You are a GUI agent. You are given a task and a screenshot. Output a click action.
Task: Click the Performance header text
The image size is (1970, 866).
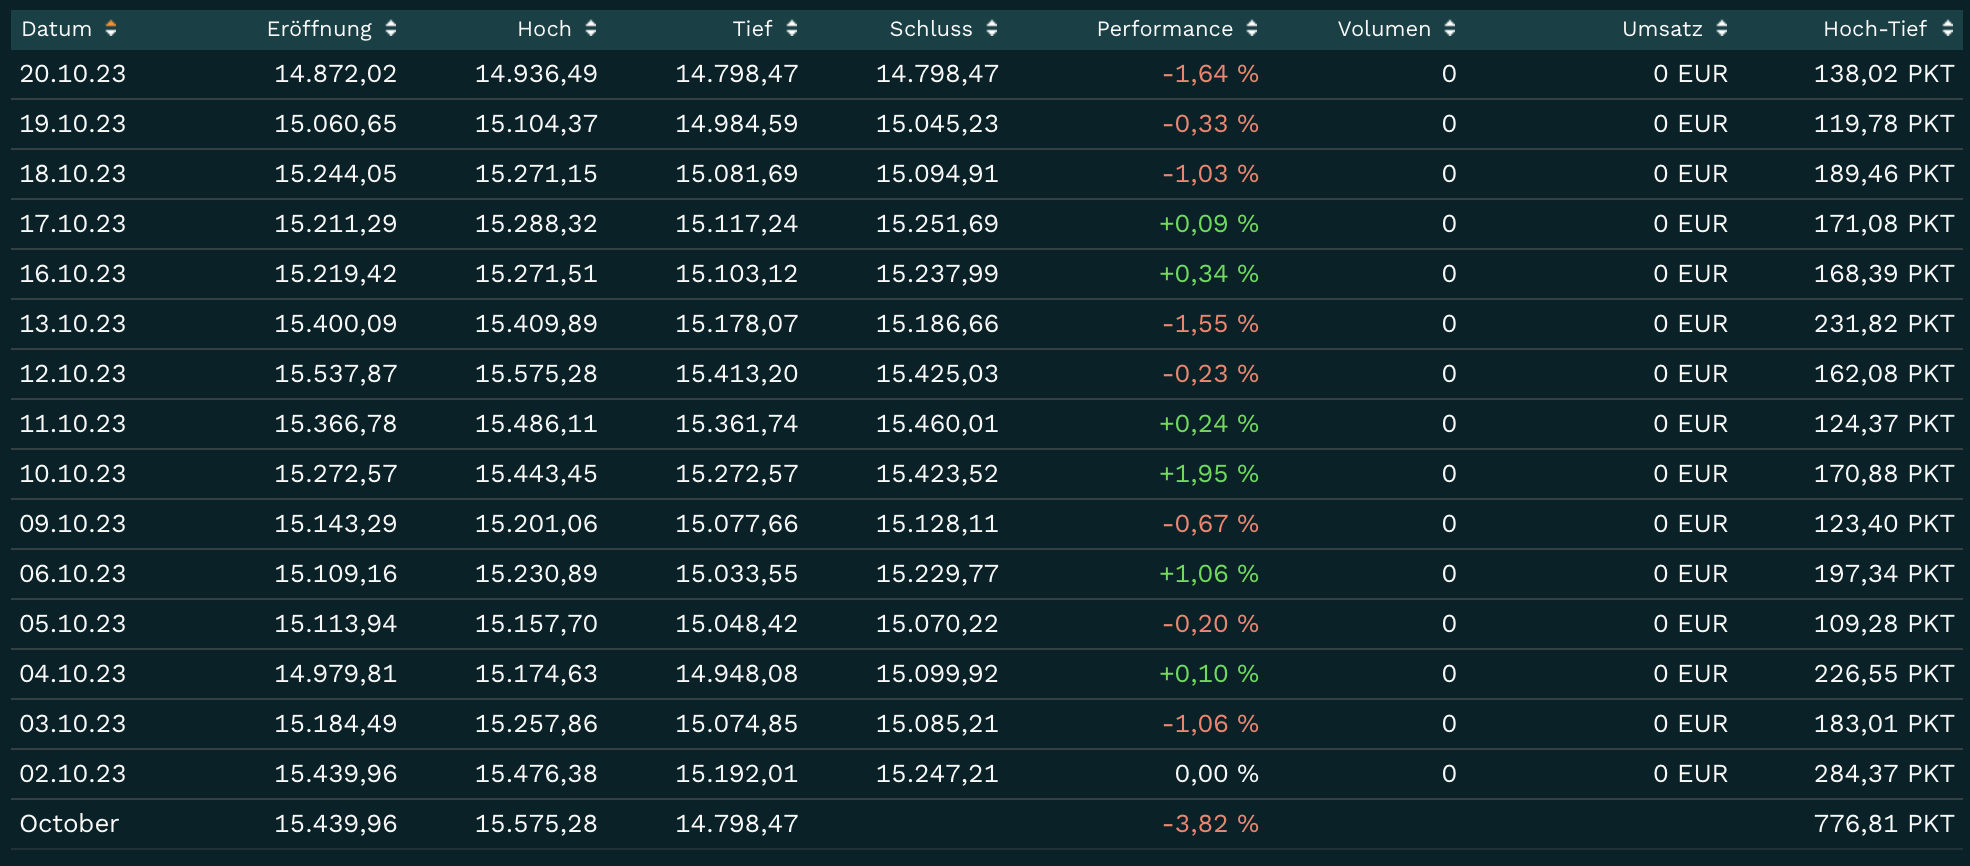pos(1164,29)
